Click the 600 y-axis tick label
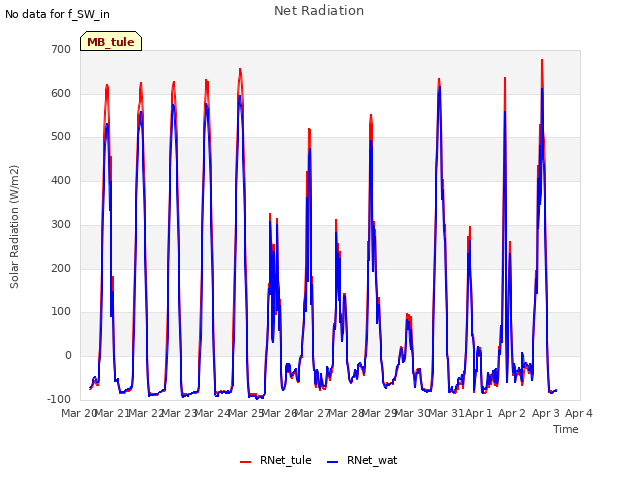This screenshot has width=640, height=480. pos(61,93)
